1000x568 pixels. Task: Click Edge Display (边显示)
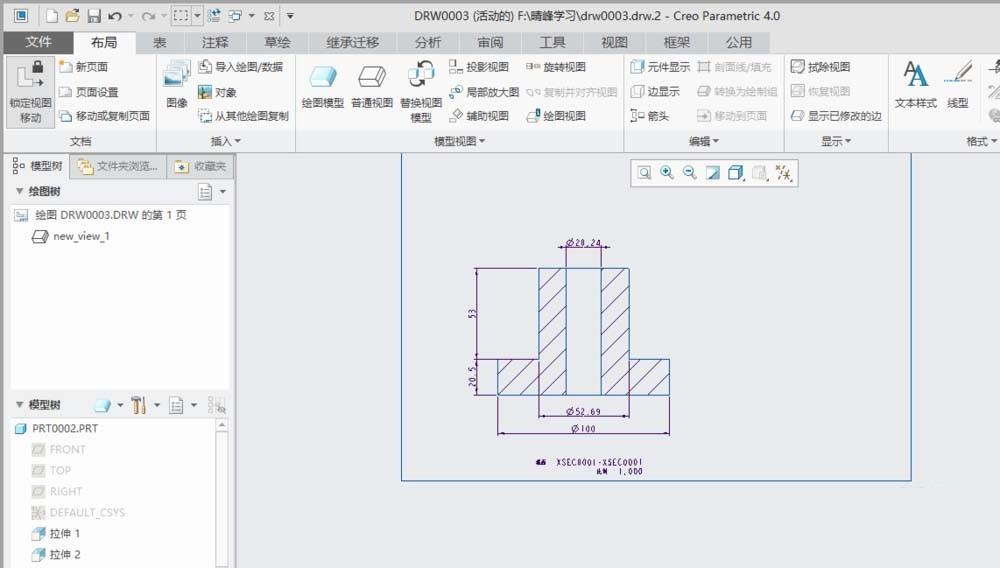click(655, 92)
